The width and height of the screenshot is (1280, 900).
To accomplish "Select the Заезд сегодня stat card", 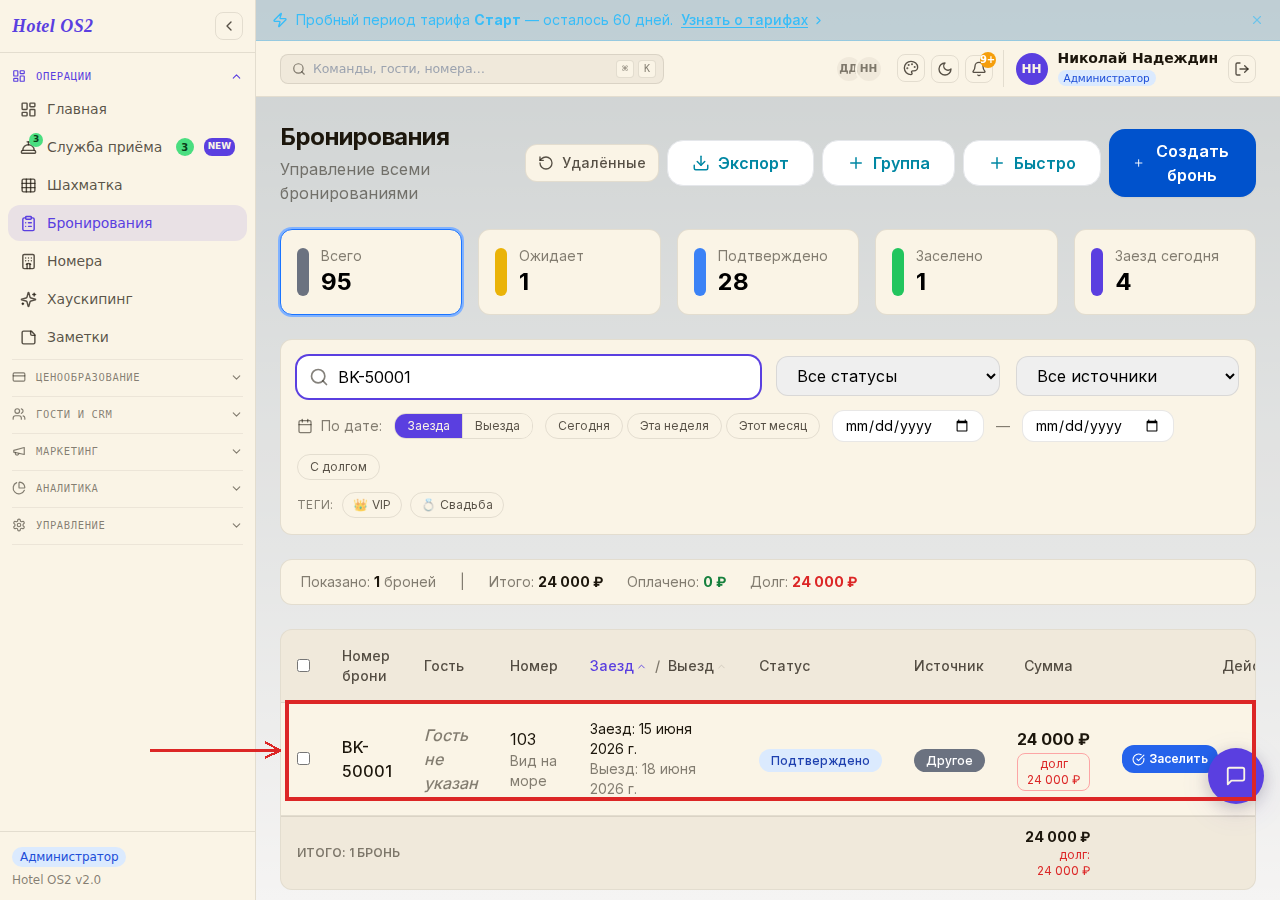I will point(1165,272).
